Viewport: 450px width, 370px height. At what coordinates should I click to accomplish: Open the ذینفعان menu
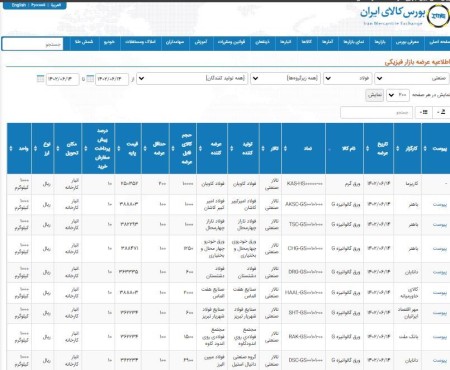pyautogui.click(x=262, y=42)
